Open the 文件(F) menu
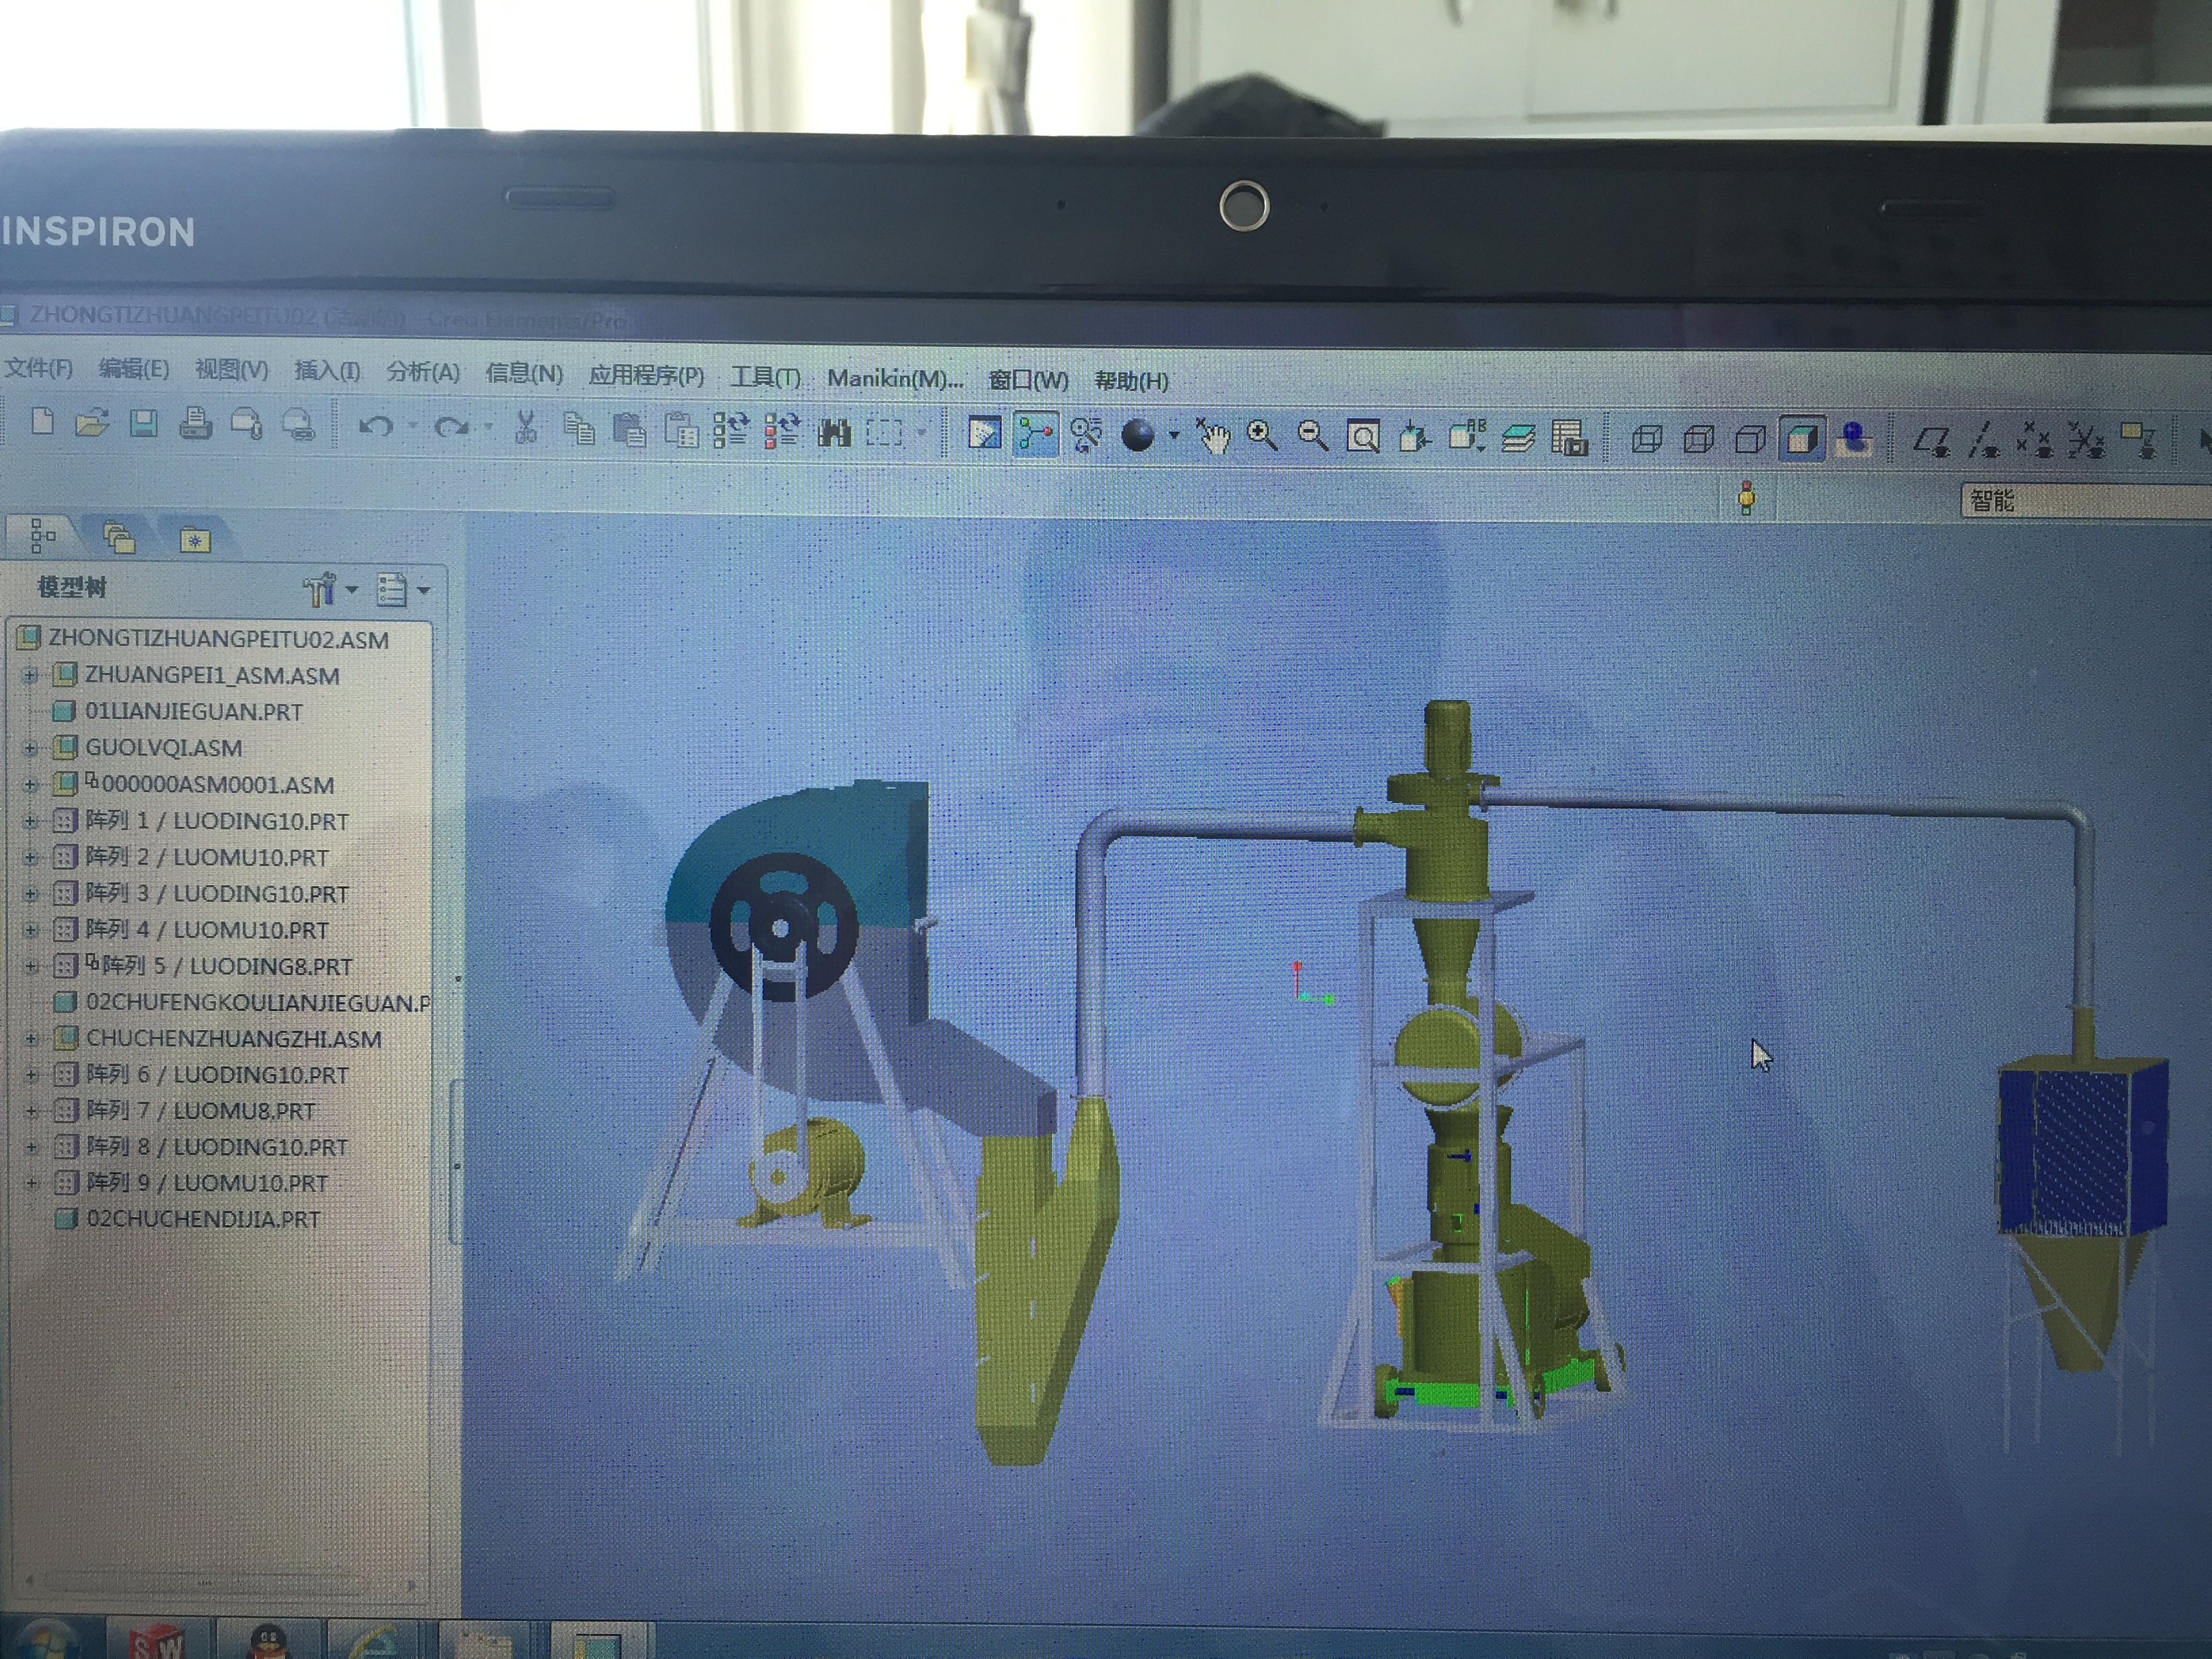The width and height of the screenshot is (2212, 1659). pos(39,368)
